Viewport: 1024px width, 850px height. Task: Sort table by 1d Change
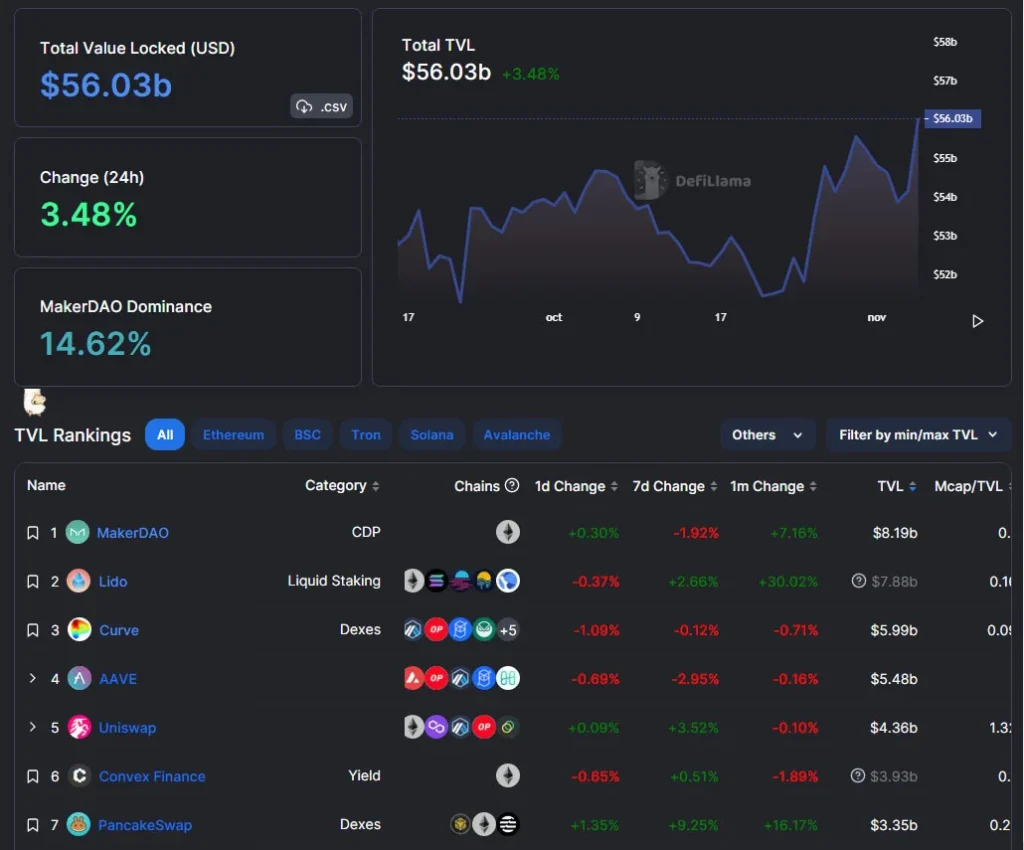click(x=576, y=486)
